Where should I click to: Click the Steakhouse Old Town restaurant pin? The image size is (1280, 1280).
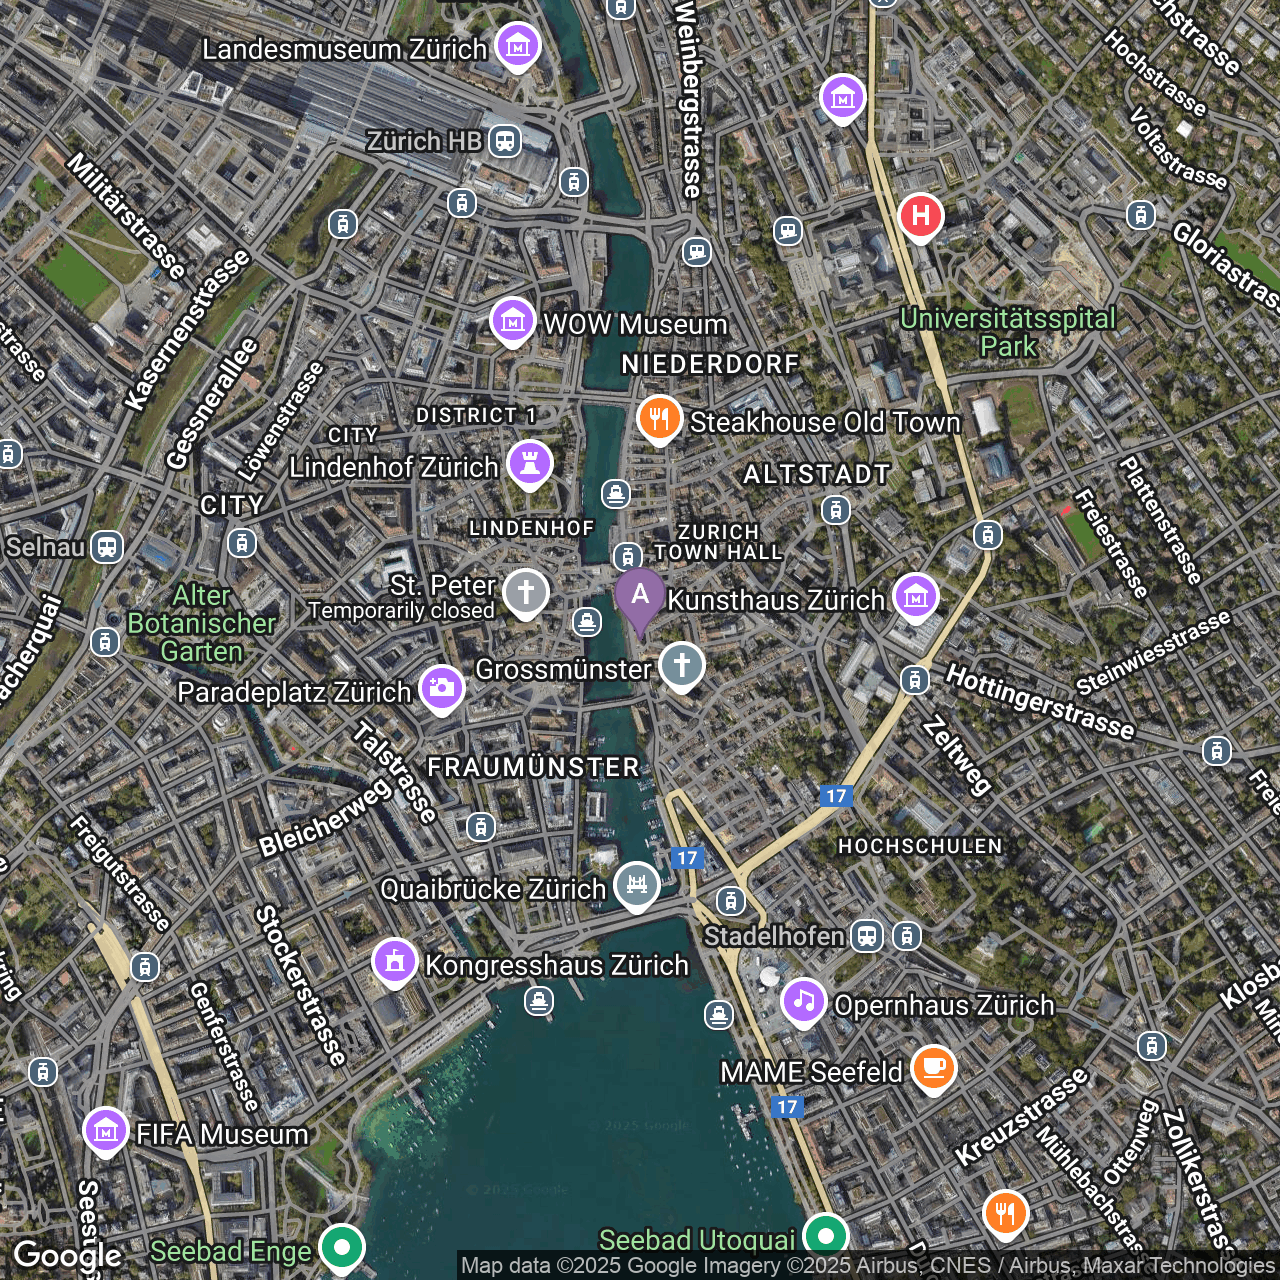[x=659, y=420]
